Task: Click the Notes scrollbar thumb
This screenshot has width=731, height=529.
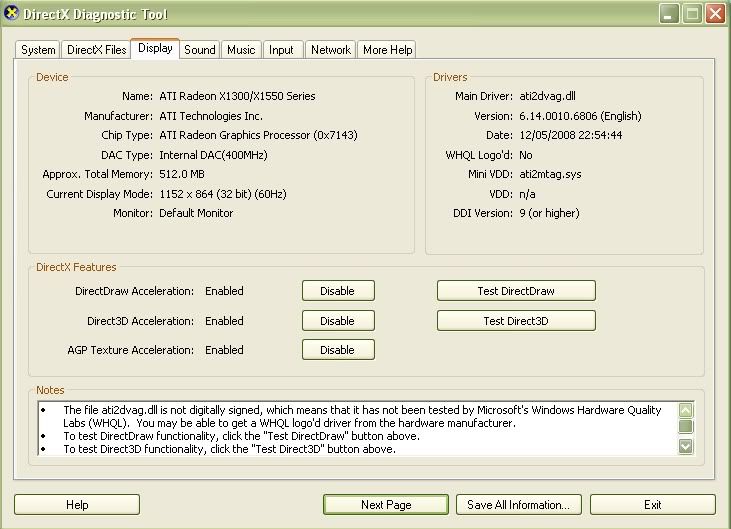Action: pos(685,426)
